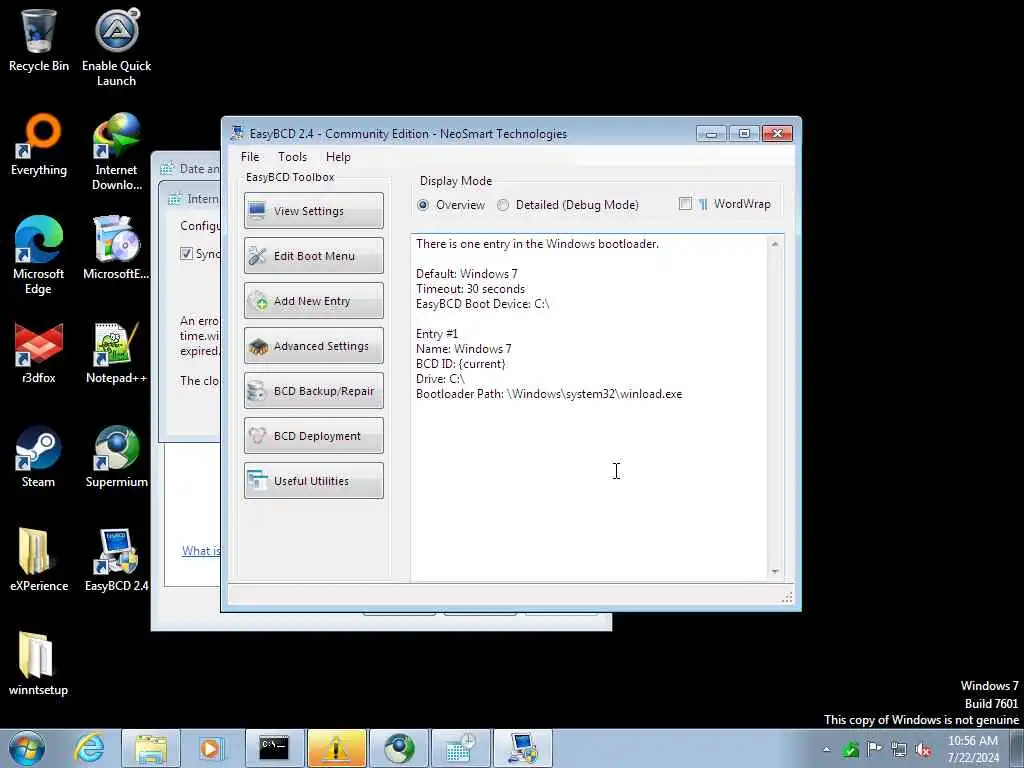Open Windows Media Player from taskbar
Image resolution: width=1024 pixels, height=768 pixels.
click(212, 748)
